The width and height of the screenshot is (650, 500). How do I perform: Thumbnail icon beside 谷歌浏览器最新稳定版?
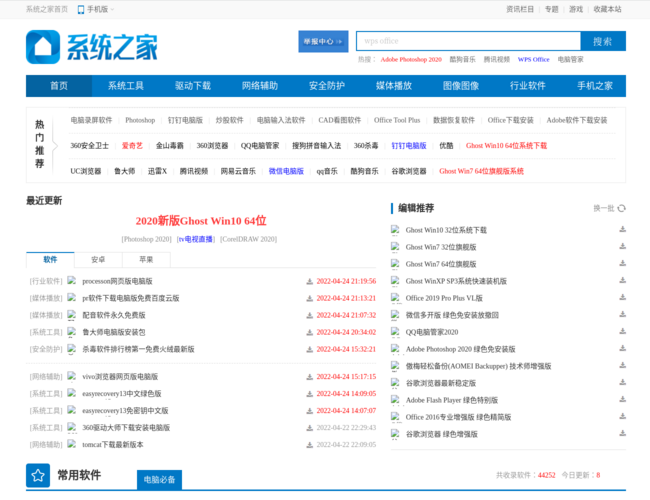point(395,383)
